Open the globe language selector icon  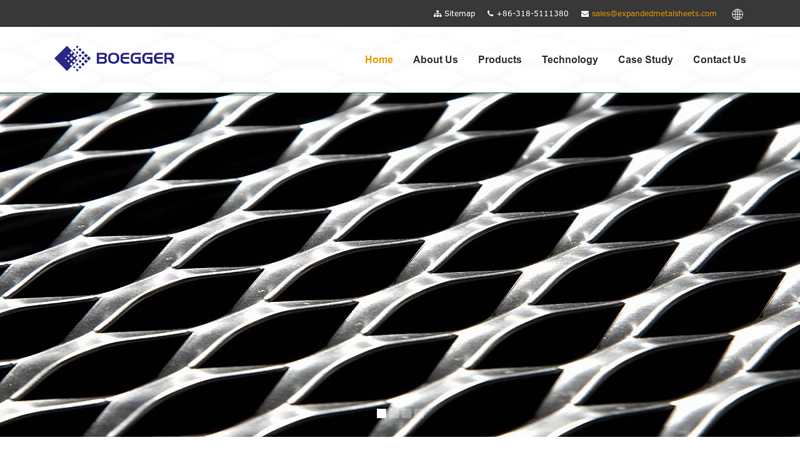click(x=737, y=14)
